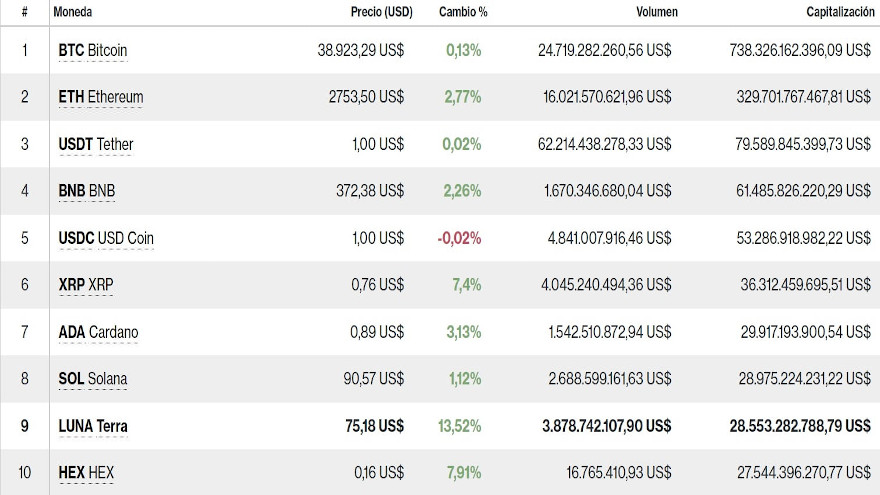Select the BNB coin link
Image resolution: width=880 pixels, height=495 pixels.
87,191
